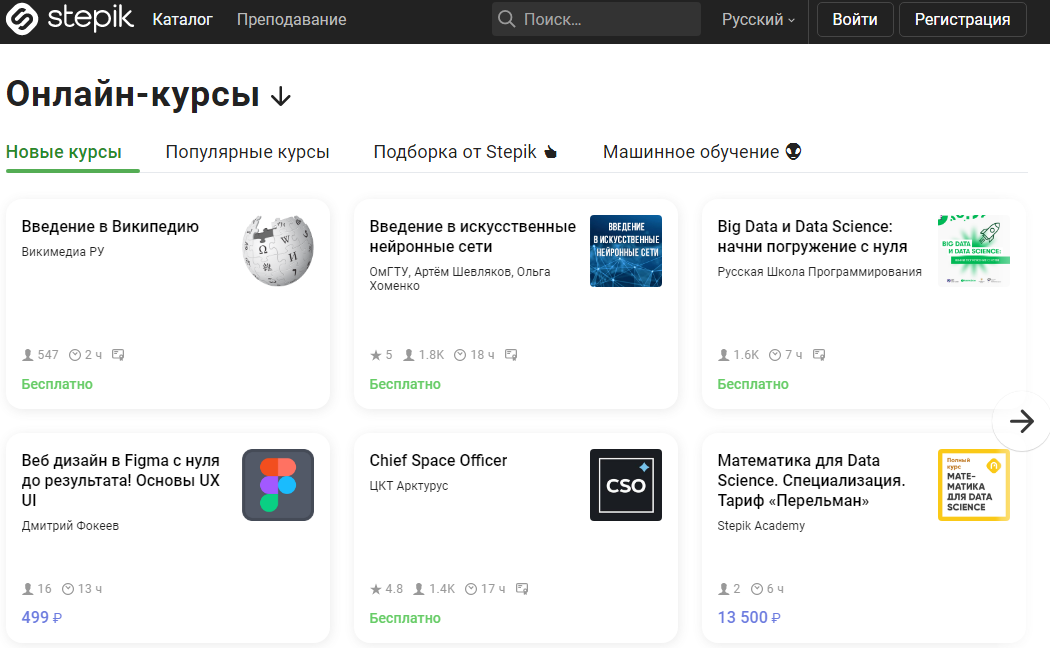Open course Введение в искусственные нейронные сети
This screenshot has height=648, width=1050.
pos(473,236)
